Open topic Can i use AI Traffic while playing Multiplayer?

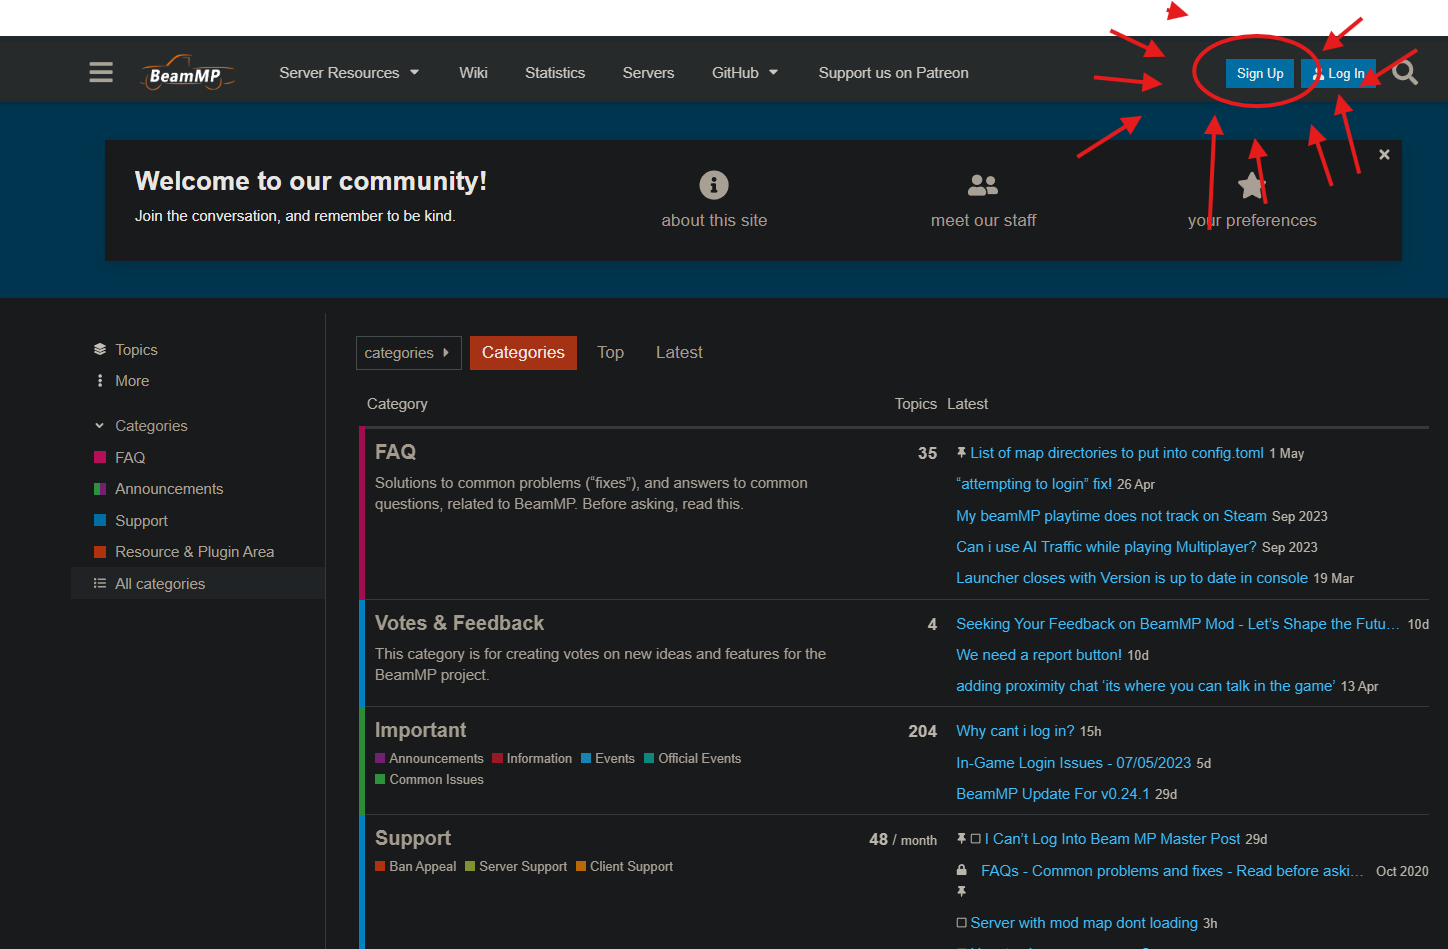[1106, 547]
